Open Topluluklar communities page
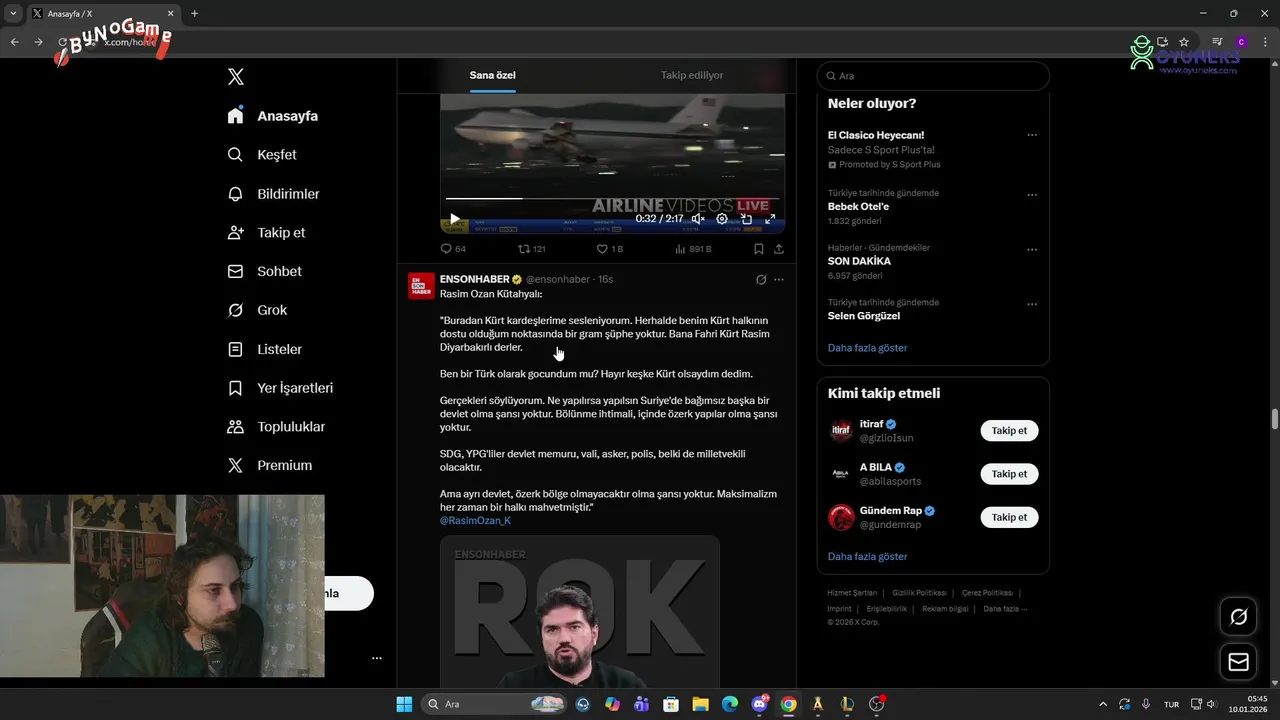Screen dimensions: 1280x720 [x=276, y=427]
